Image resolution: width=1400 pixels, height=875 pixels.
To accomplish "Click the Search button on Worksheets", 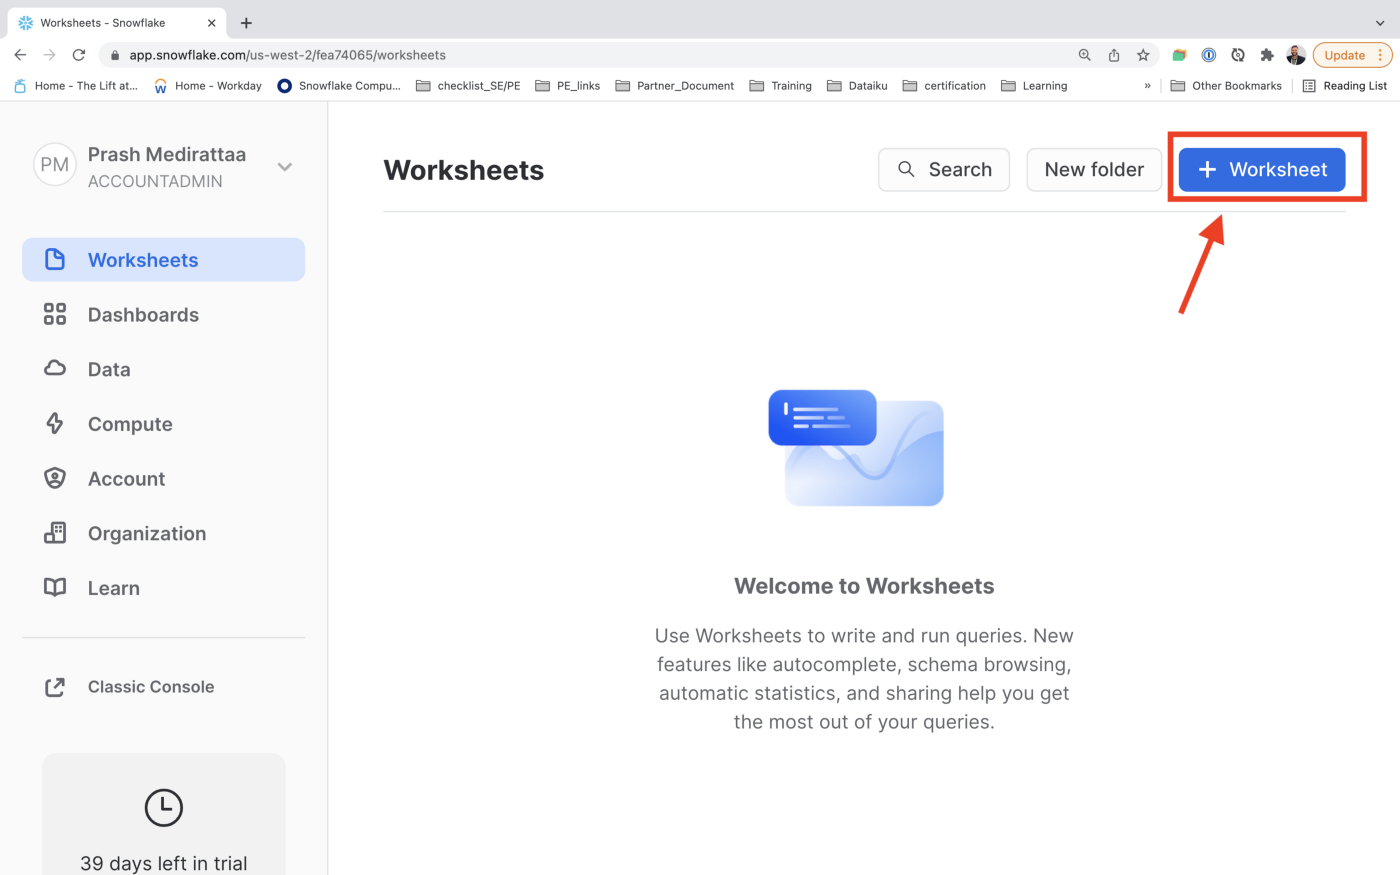I will (944, 170).
